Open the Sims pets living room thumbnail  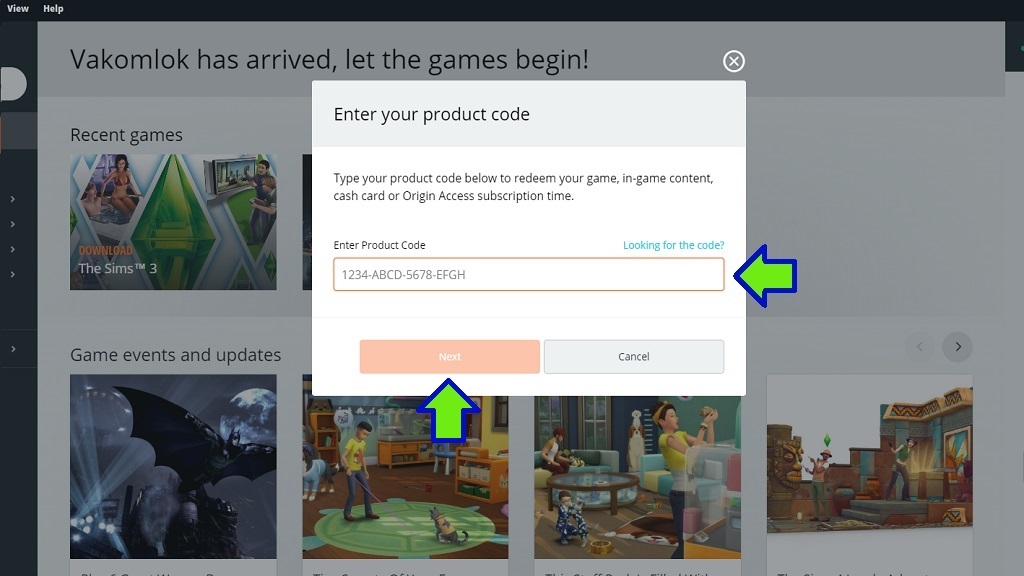[637, 477]
